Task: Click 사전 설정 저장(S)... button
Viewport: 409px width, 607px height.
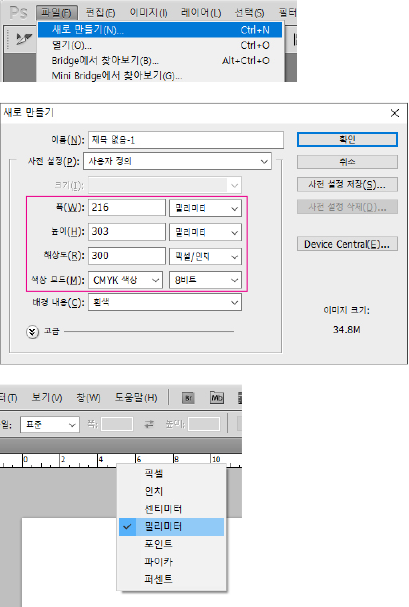Action: pos(347,185)
